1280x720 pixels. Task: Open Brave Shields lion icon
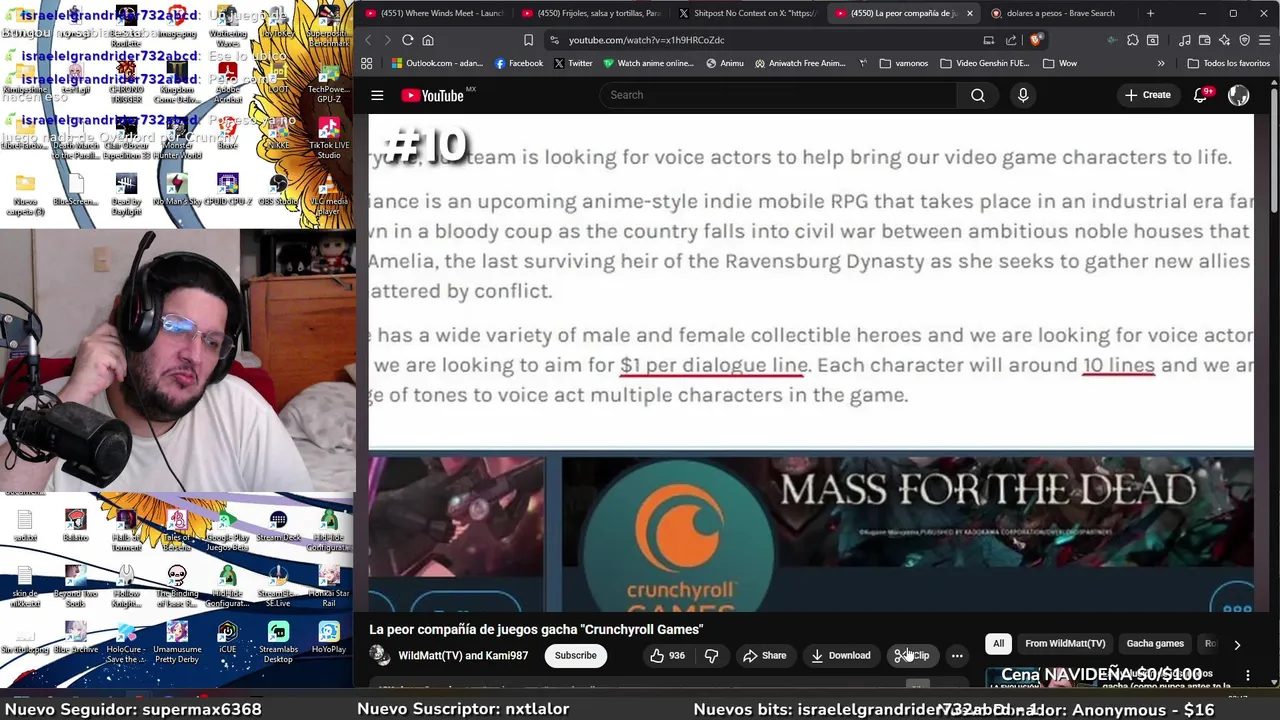pos(1036,40)
